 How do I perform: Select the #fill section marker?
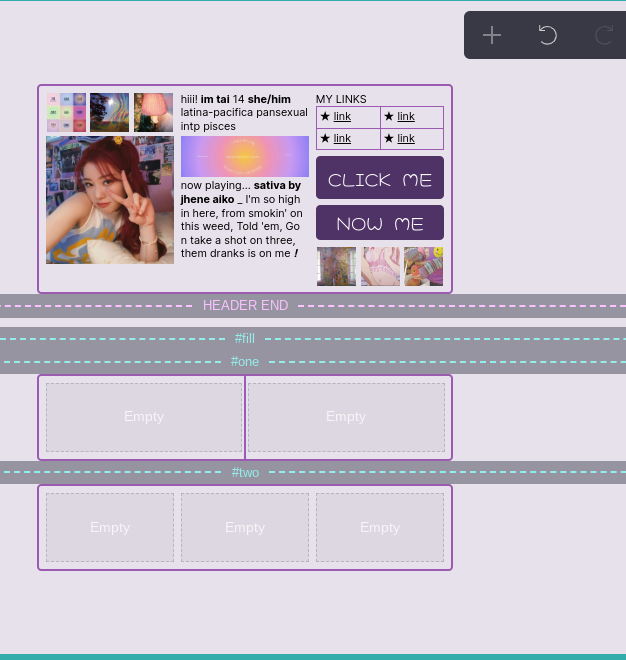click(x=245, y=338)
